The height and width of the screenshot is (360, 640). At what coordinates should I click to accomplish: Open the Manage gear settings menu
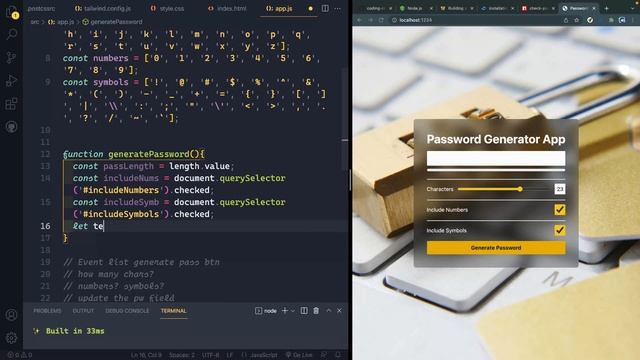(x=11, y=338)
